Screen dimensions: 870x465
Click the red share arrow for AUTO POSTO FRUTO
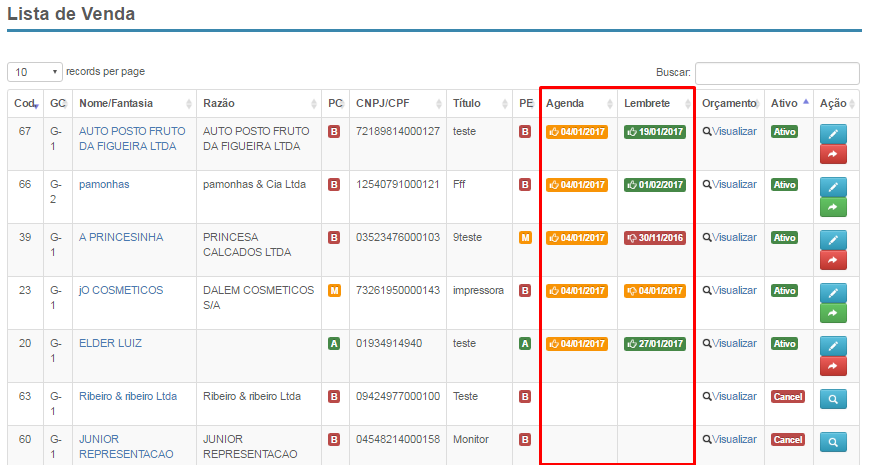coord(833,154)
